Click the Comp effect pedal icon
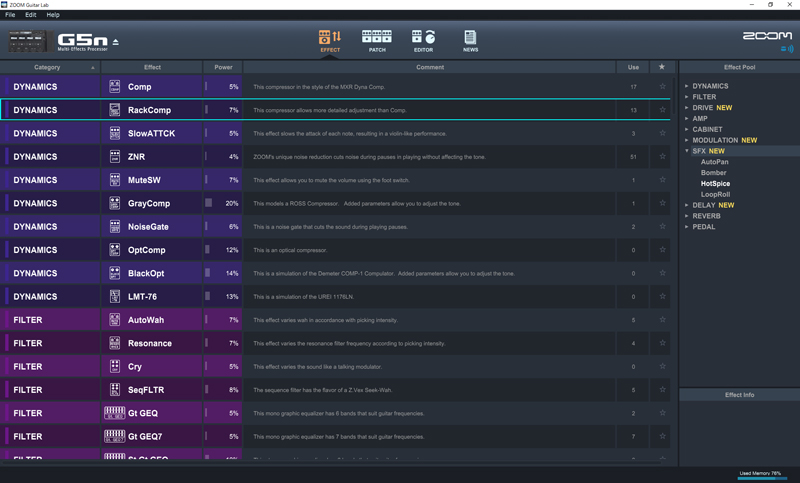The width and height of the screenshot is (800, 483). point(115,87)
